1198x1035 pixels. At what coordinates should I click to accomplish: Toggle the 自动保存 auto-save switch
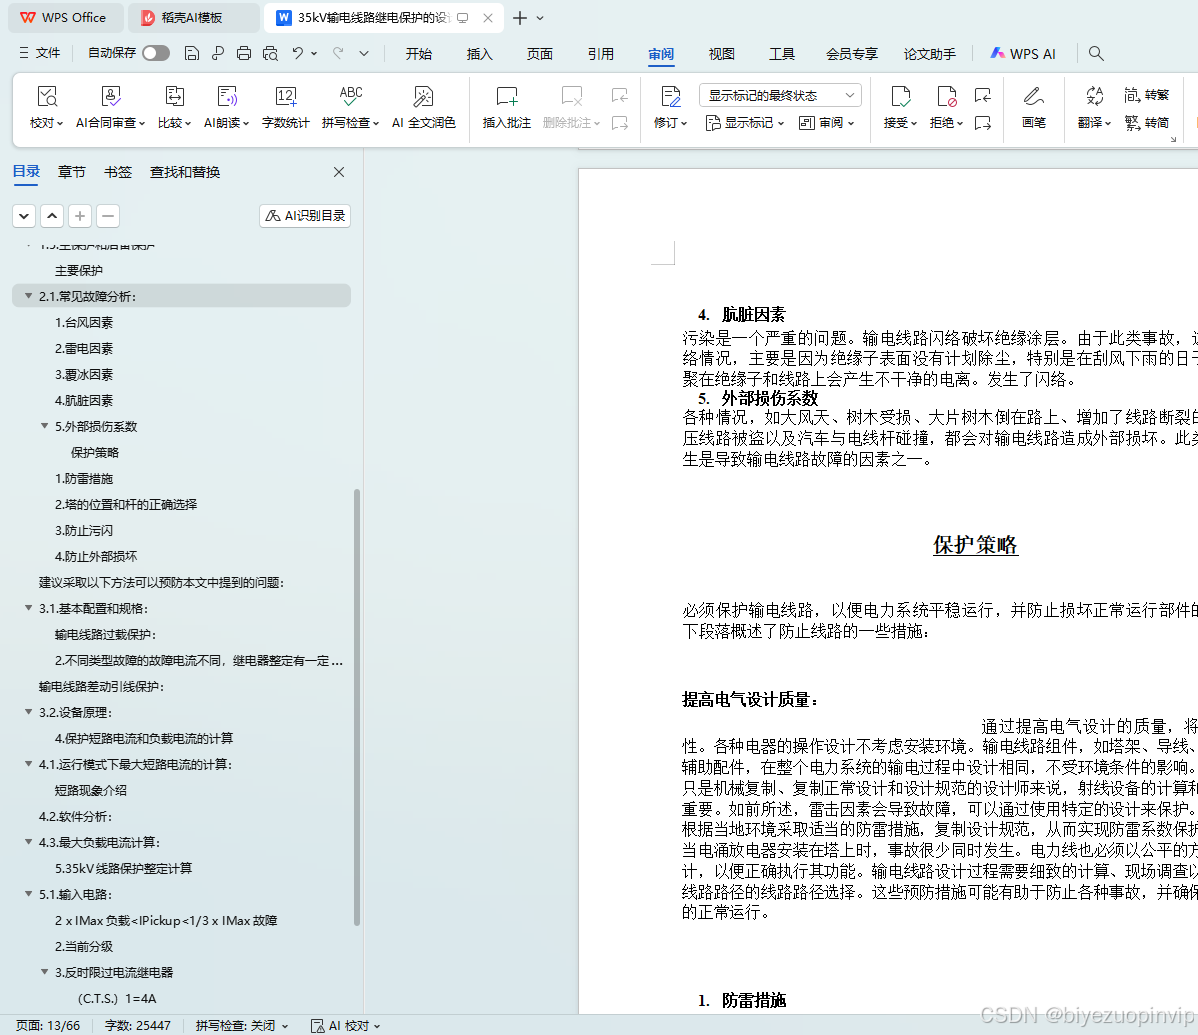(155, 53)
